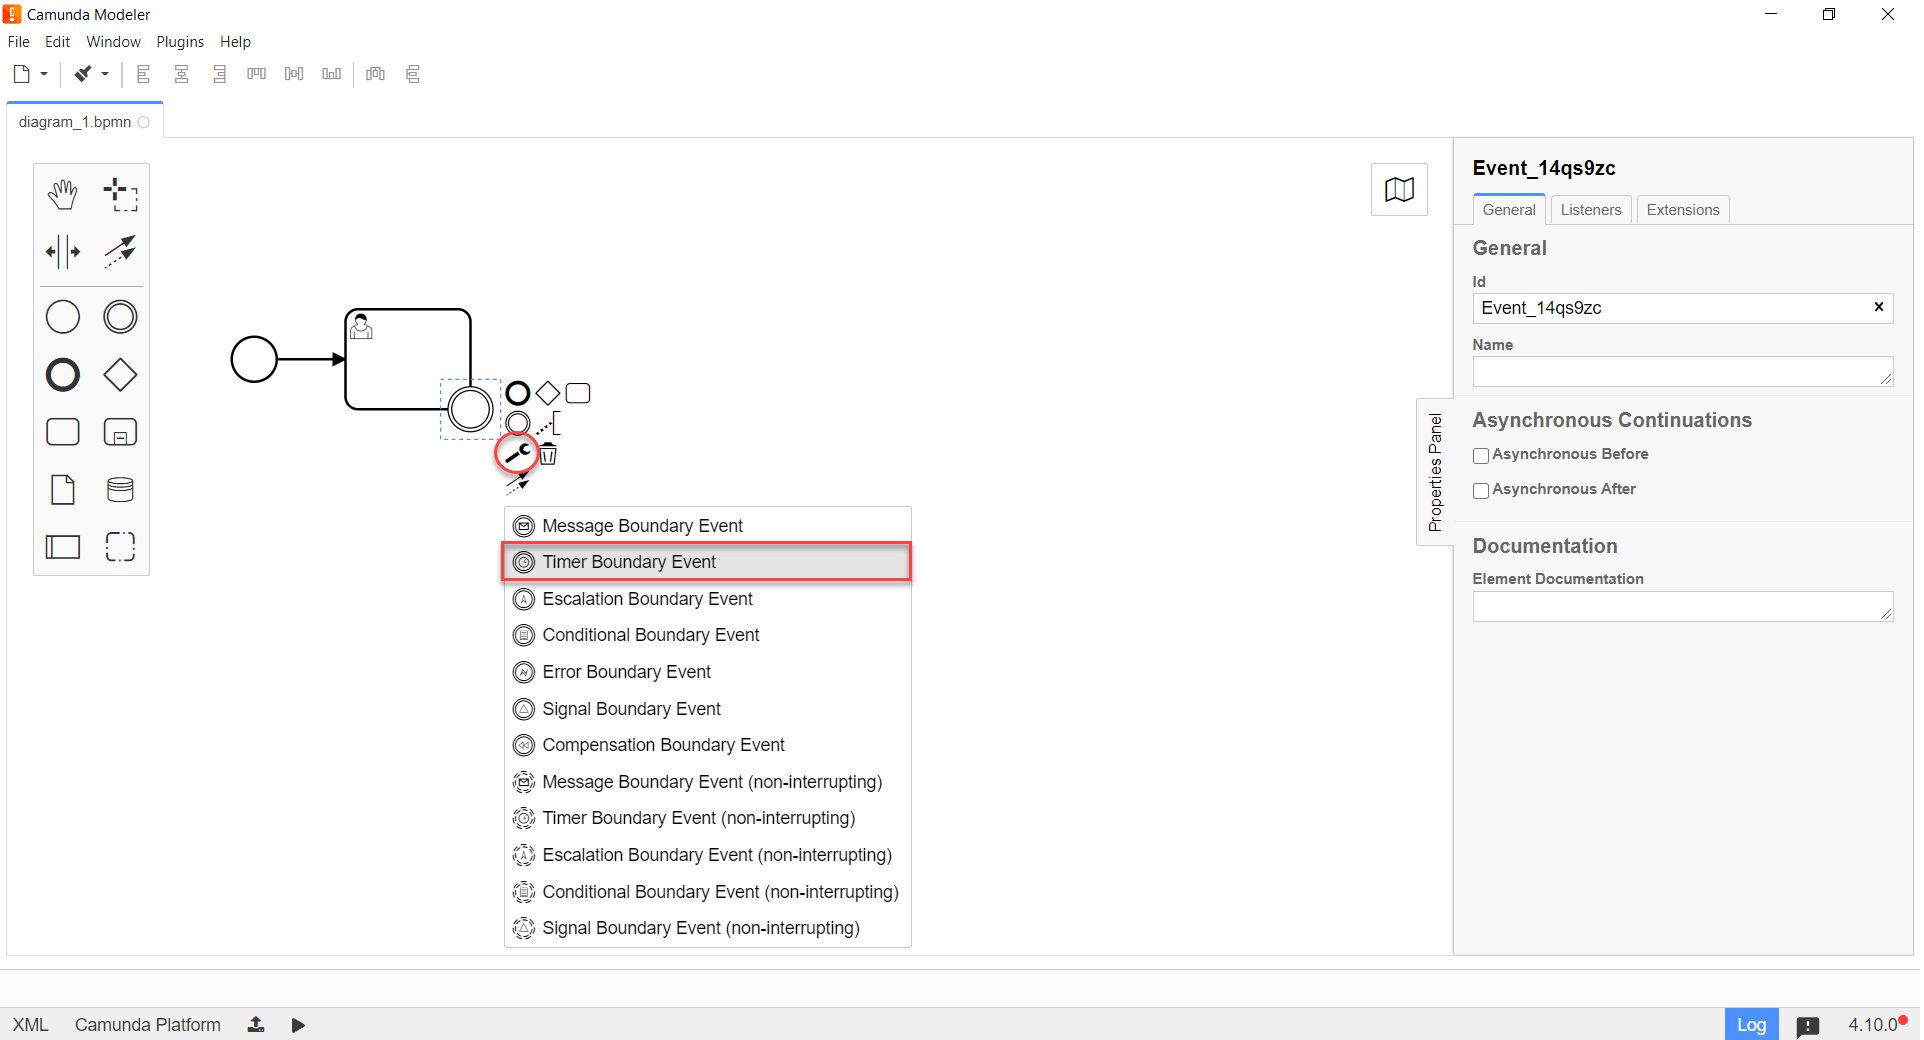The height and width of the screenshot is (1040, 1924).
Task: Create a DataObjectReference from palette
Action: tap(63, 490)
